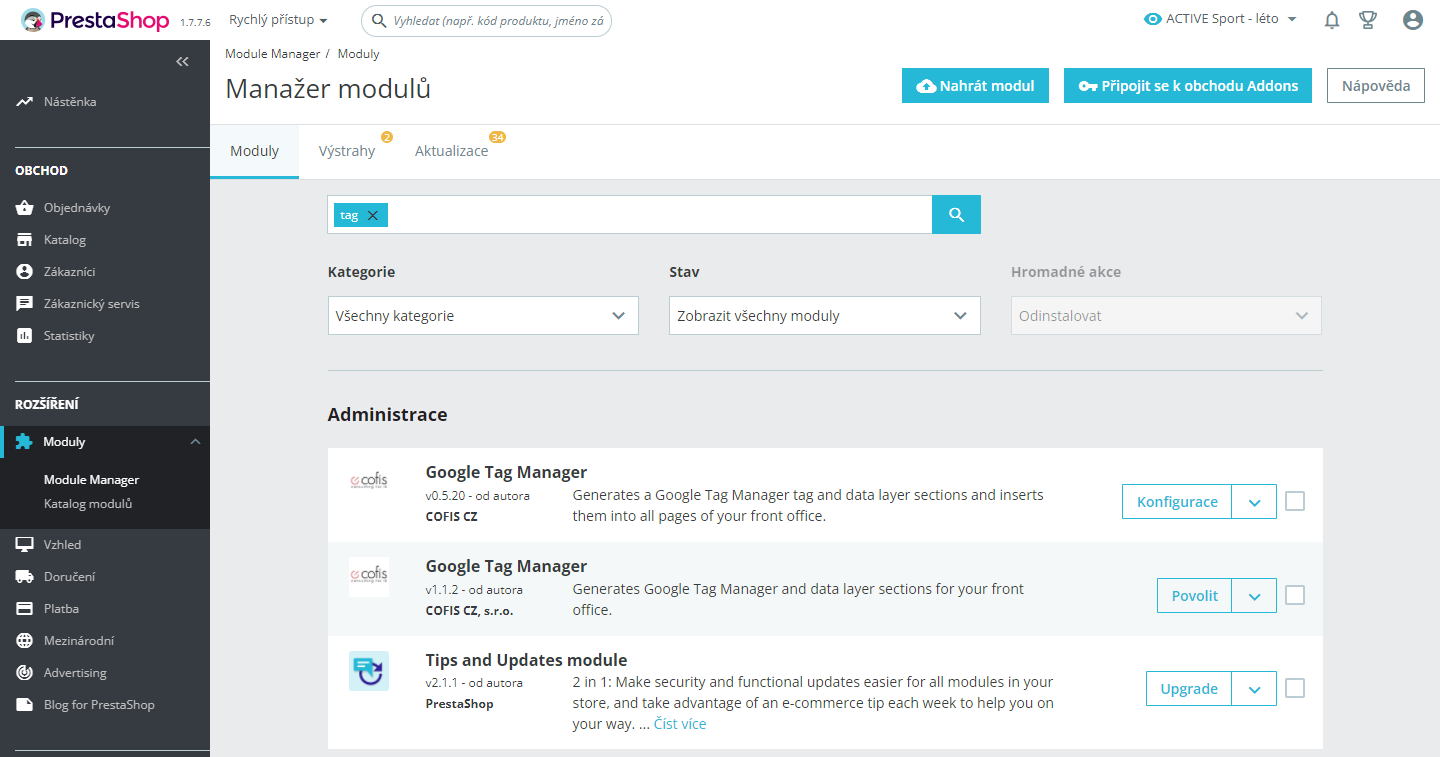The height and width of the screenshot is (757, 1440).
Task: Focus the module search tag input field
Action: click(660, 215)
